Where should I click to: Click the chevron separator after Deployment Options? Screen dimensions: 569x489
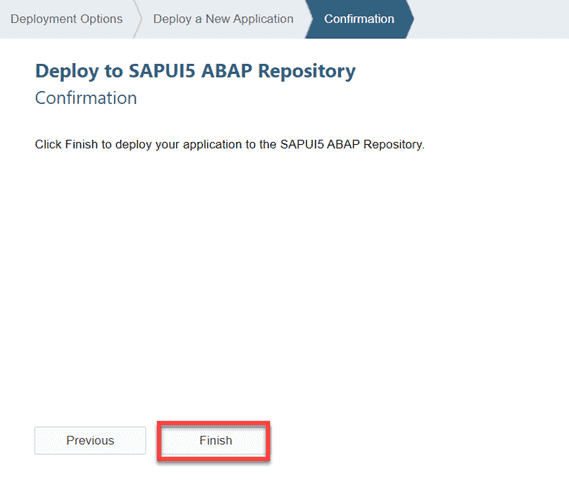click(137, 19)
